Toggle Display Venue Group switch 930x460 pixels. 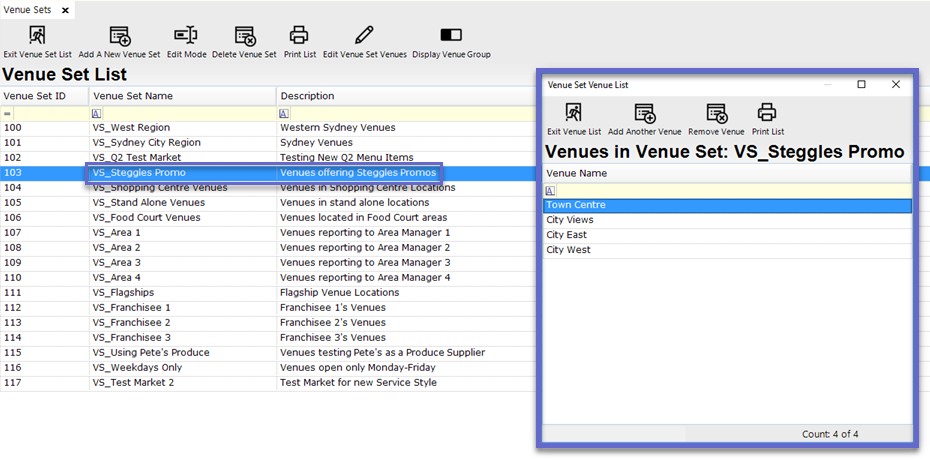tap(451, 36)
